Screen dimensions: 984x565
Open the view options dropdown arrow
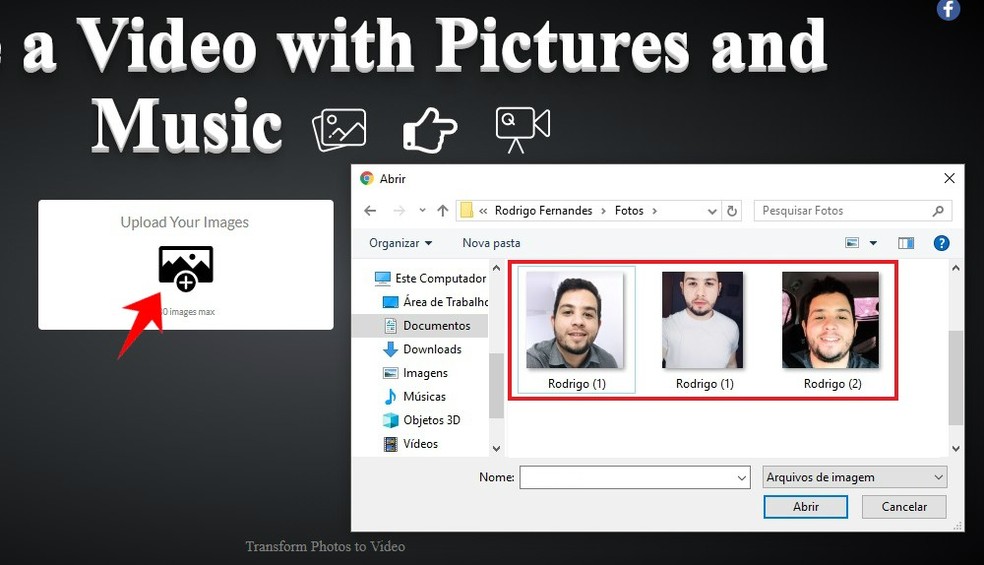point(873,243)
